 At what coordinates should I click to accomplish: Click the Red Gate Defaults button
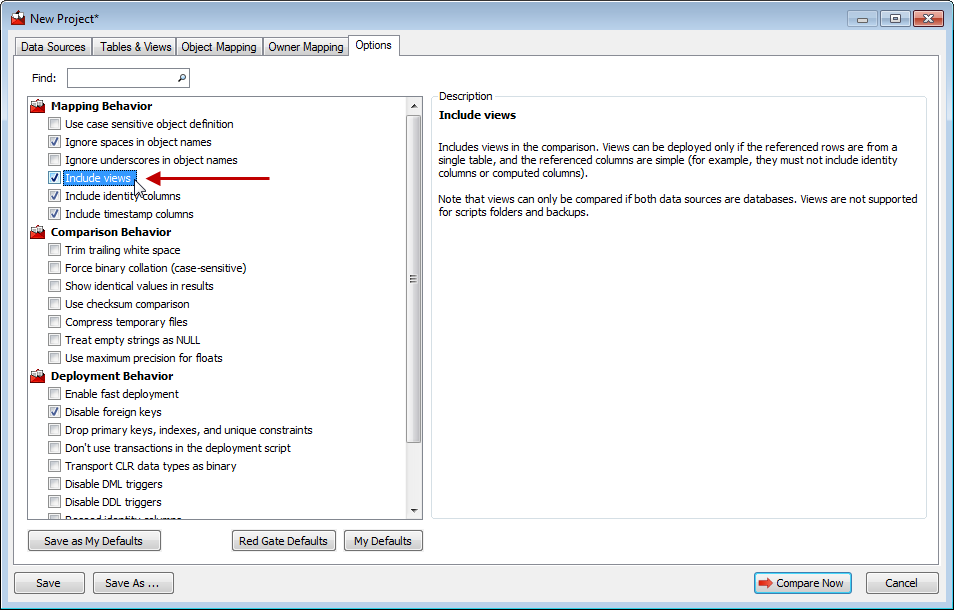click(x=283, y=541)
